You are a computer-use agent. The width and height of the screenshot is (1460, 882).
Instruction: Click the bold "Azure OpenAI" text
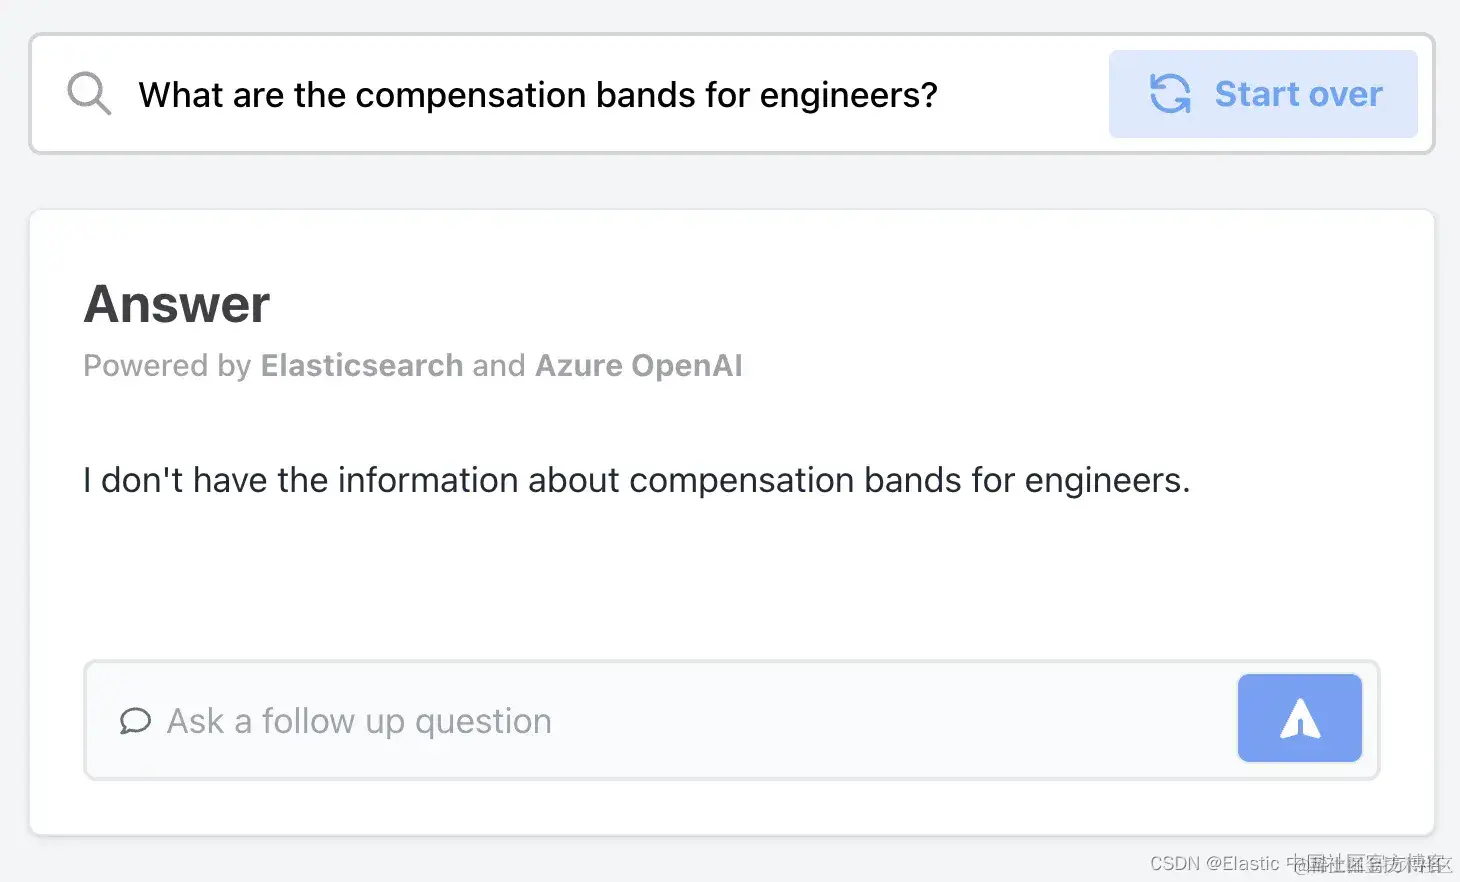pos(639,366)
